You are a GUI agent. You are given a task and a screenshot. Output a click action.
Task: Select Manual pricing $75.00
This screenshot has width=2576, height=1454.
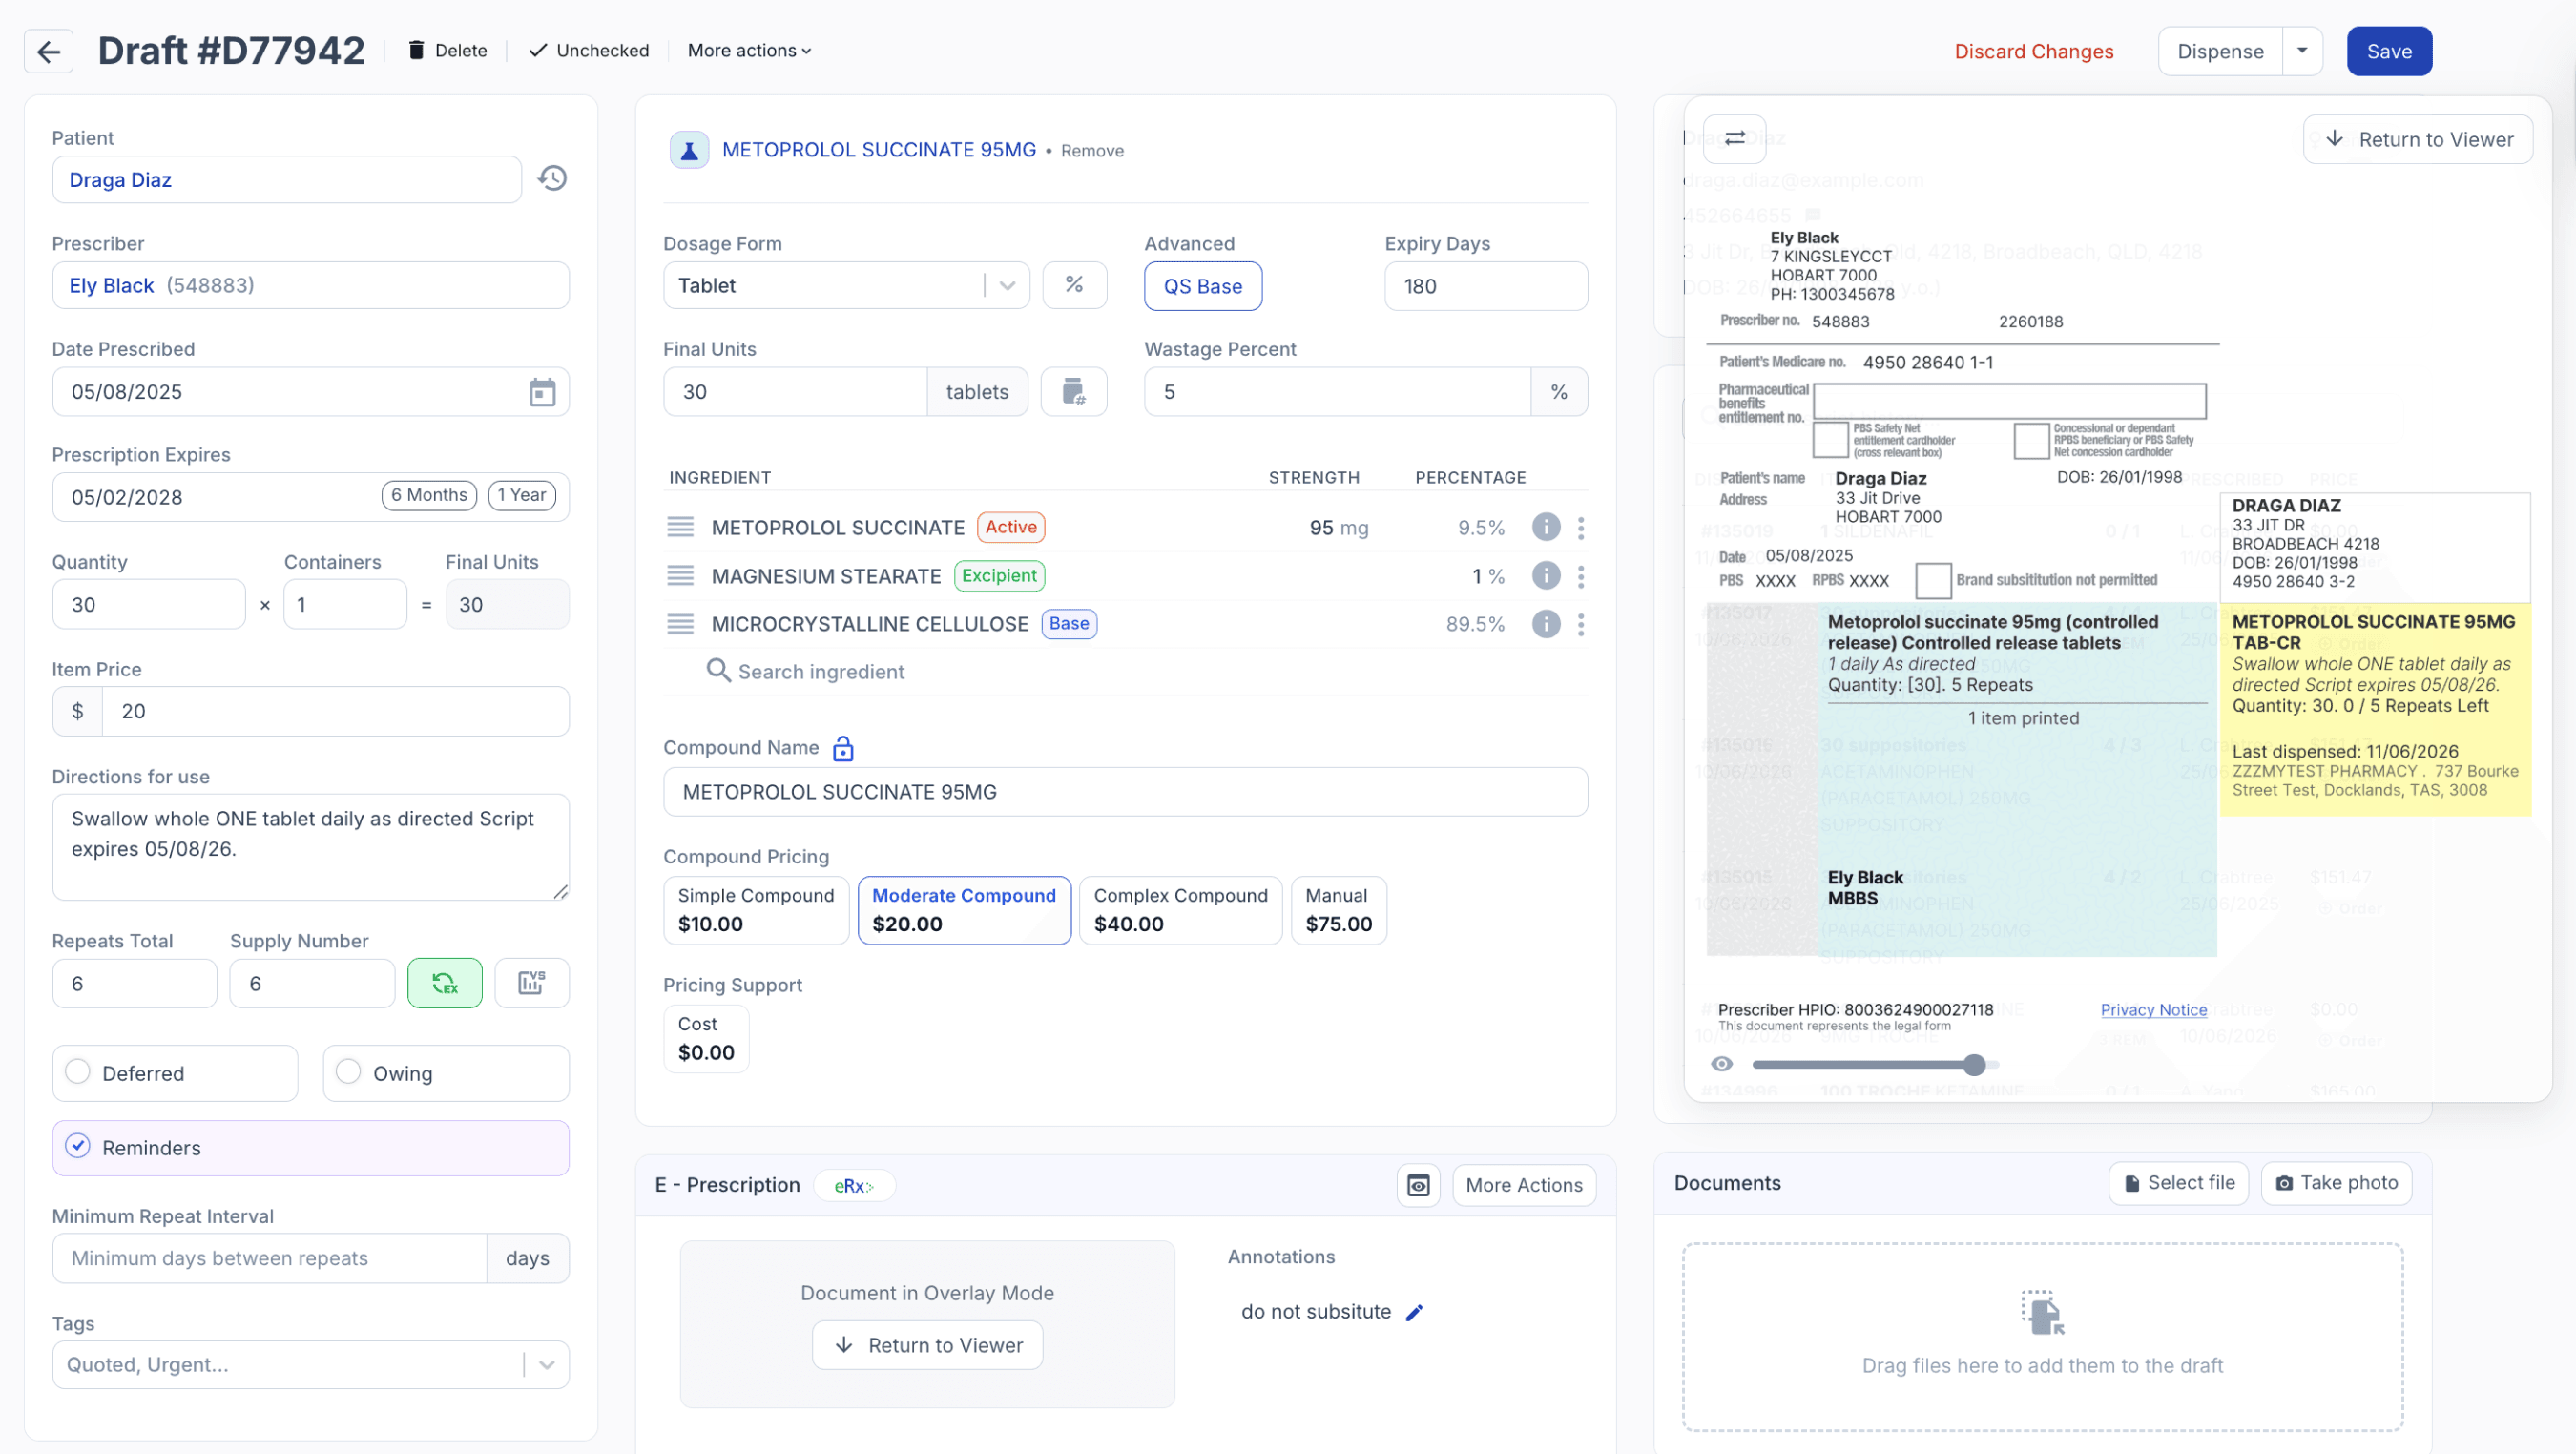coord(1339,910)
